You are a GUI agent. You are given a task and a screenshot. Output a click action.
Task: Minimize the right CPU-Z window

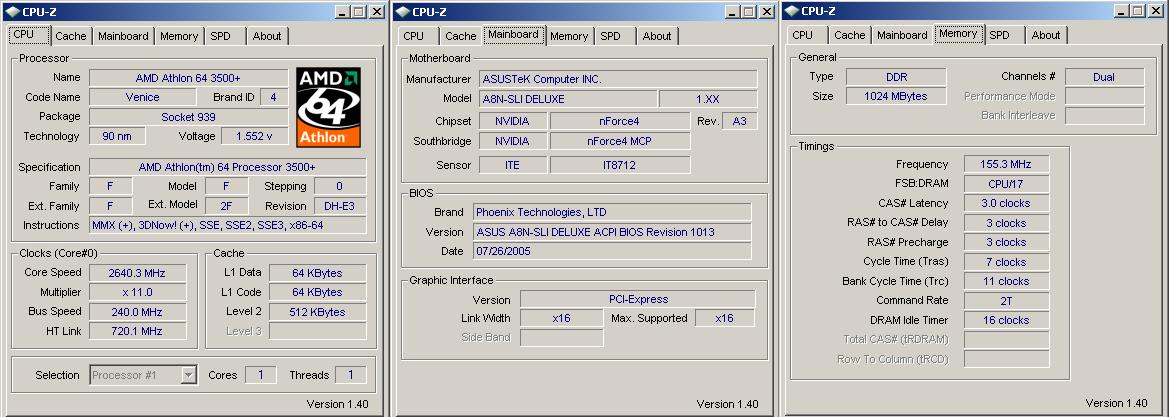[1122, 11]
